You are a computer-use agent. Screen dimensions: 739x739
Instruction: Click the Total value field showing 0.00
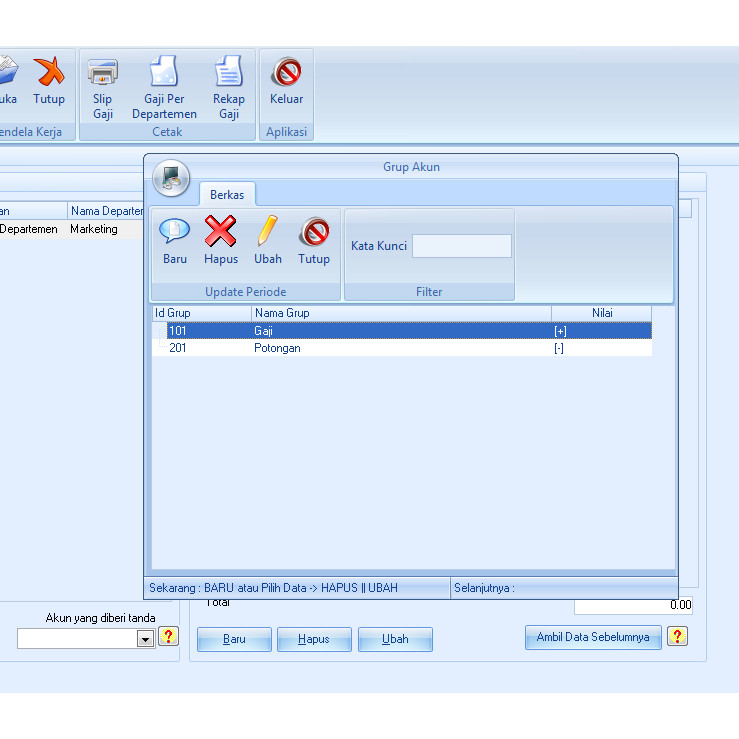(633, 605)
